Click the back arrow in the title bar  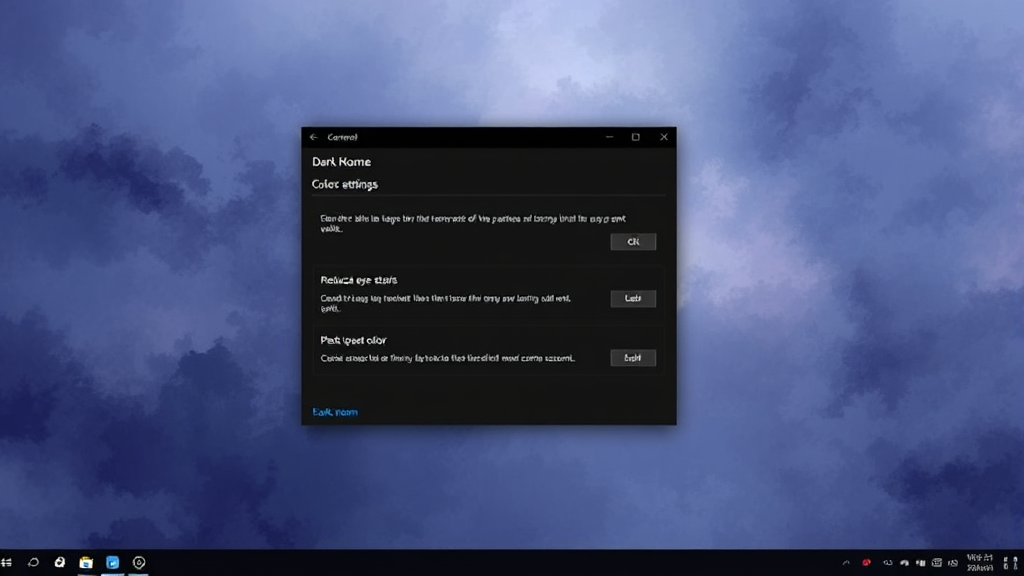click(x=313, y=137)
